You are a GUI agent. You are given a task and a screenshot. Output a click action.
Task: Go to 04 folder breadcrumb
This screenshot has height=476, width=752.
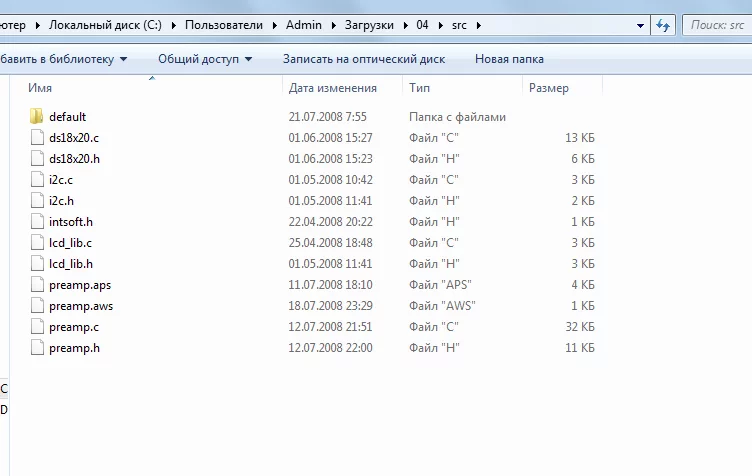click(422, 25)
